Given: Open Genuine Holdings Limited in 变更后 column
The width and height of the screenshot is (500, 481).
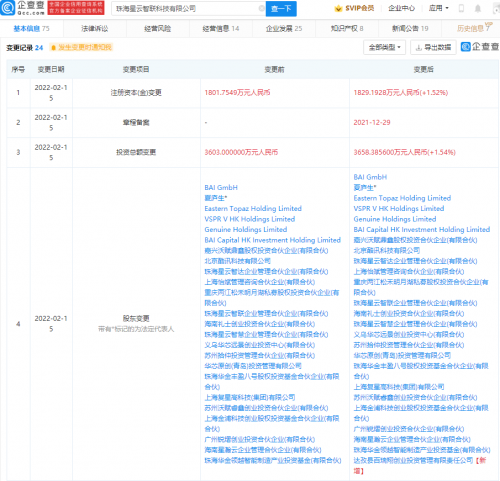Looking at the screenshot, I should point(395,219).
